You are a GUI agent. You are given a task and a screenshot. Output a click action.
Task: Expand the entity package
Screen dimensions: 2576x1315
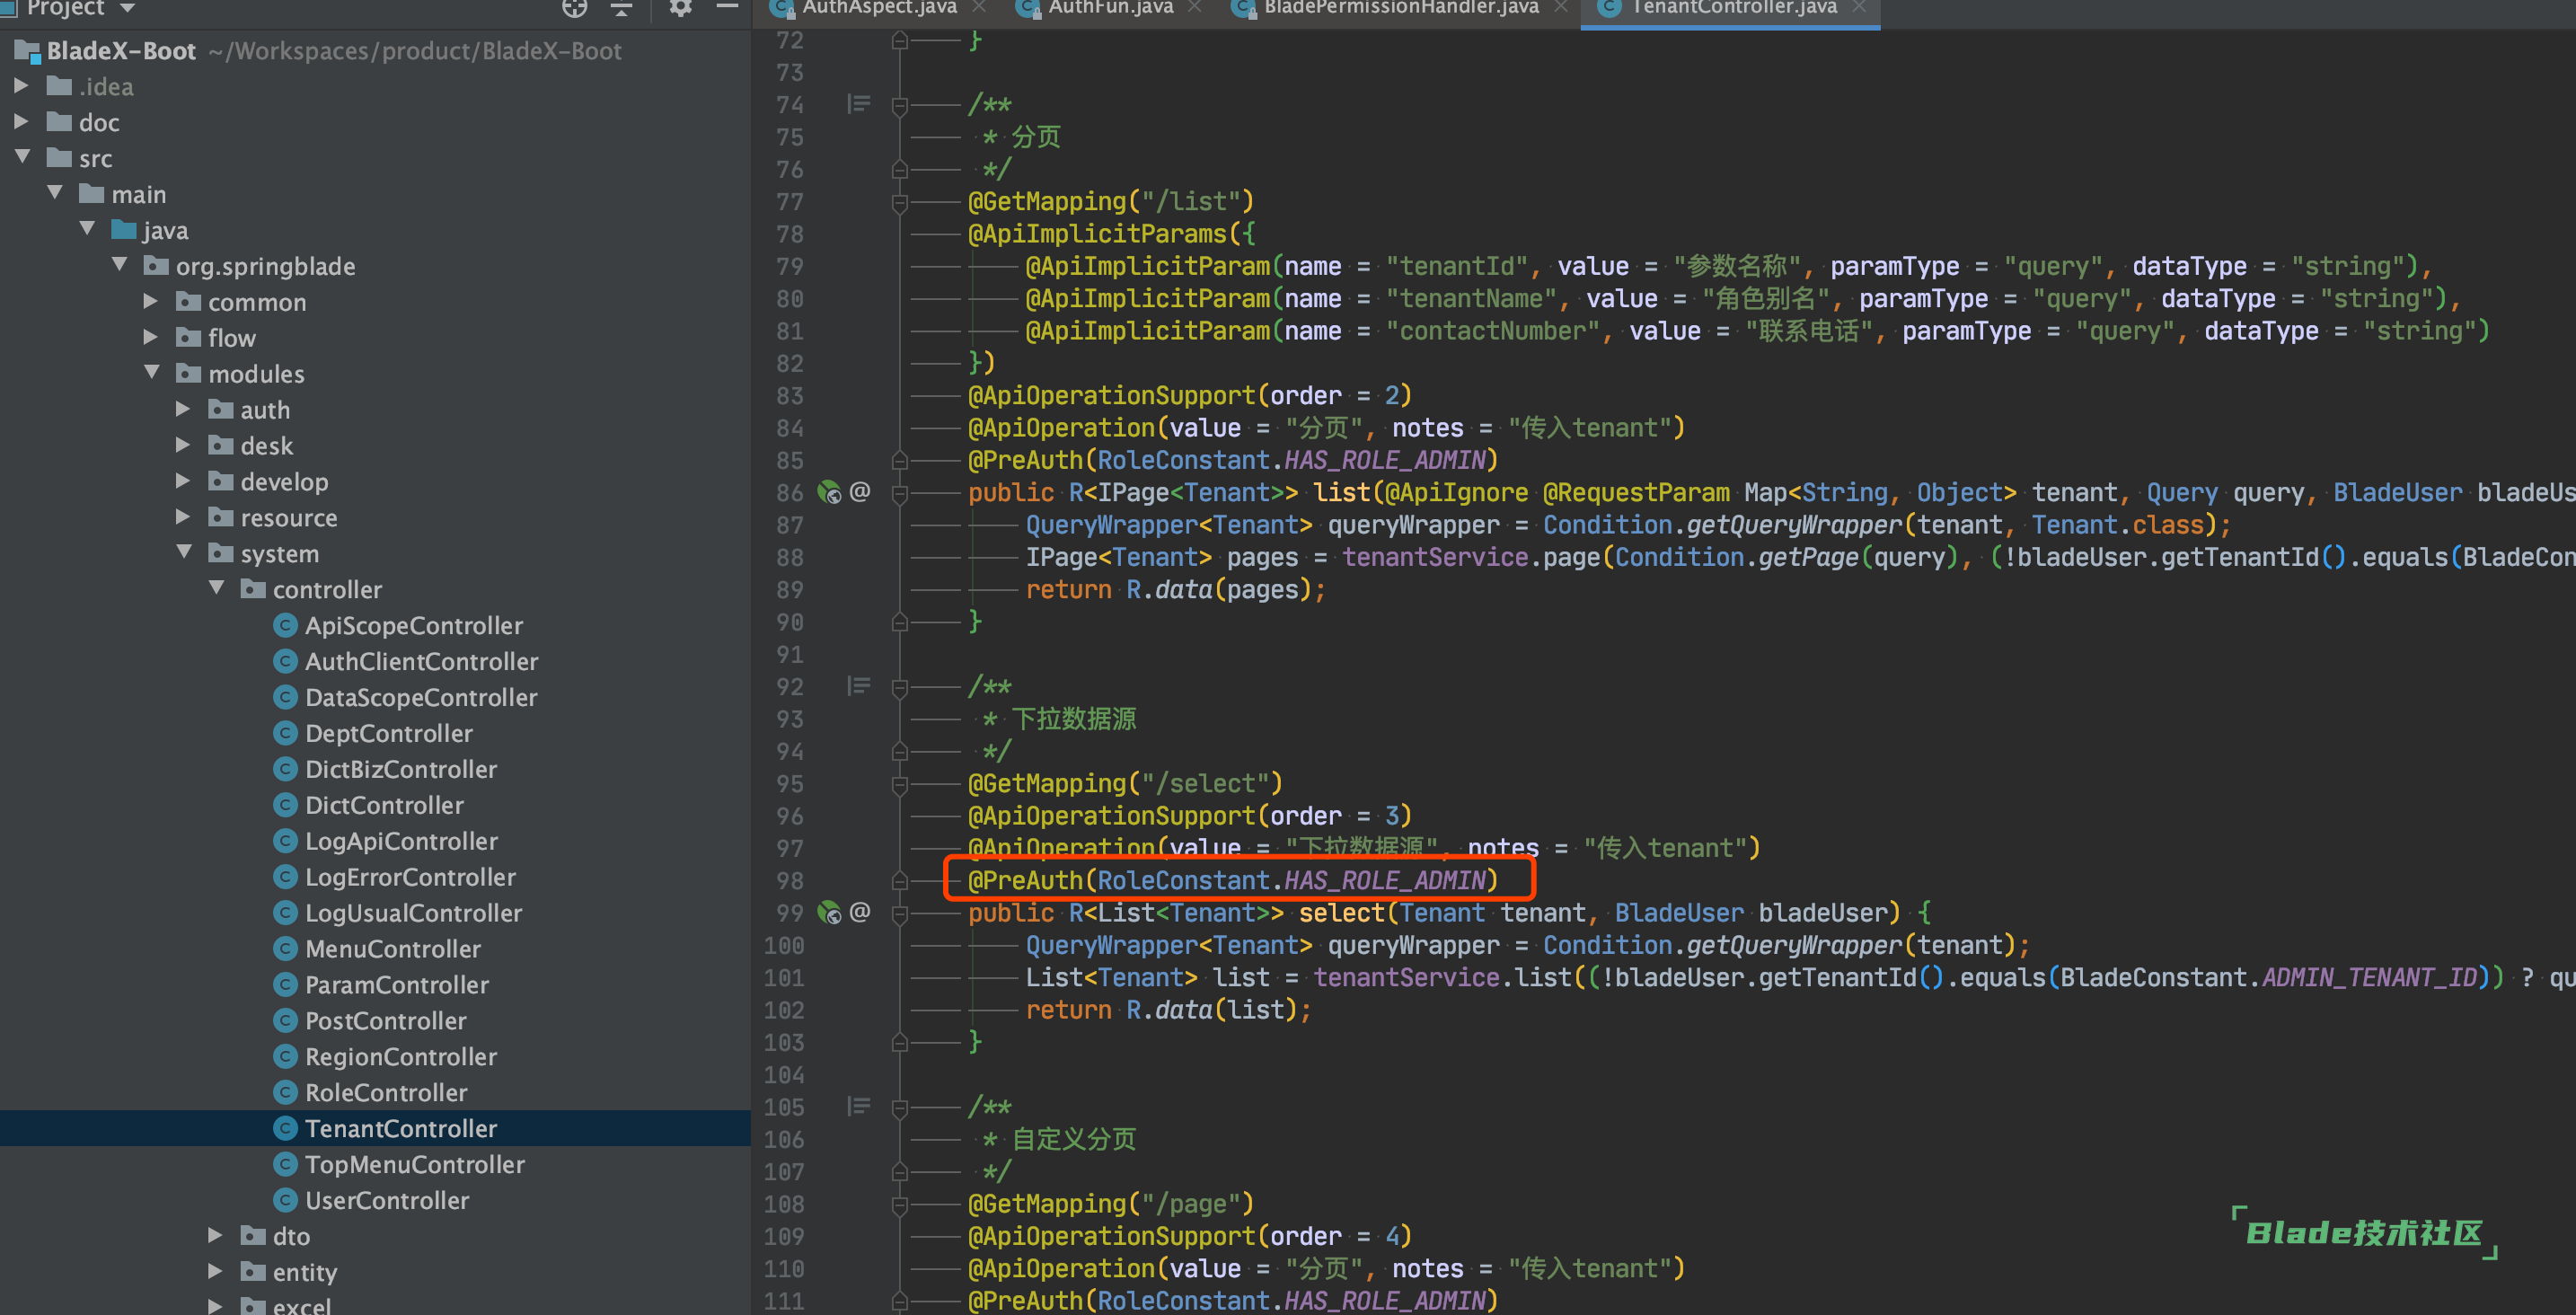215,1272
